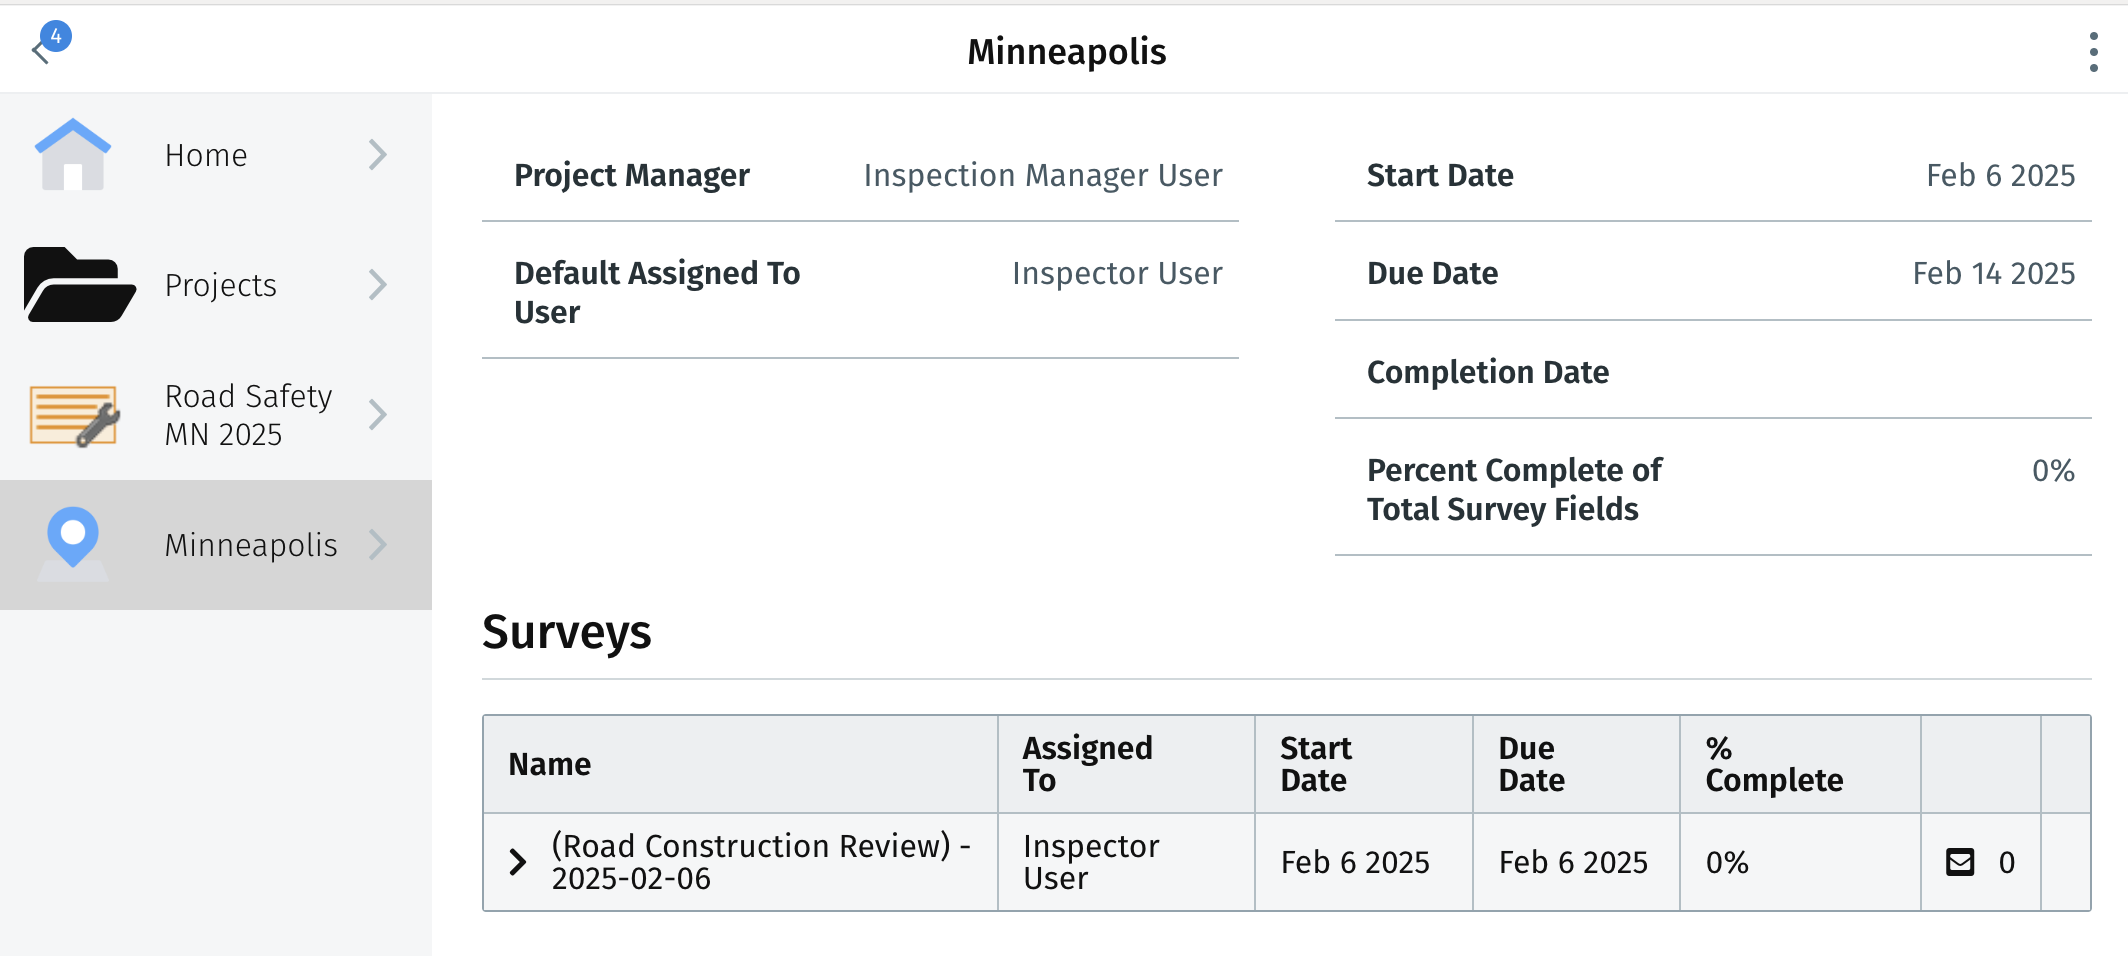Click the envelope message icon in survey row
The width and height of the screenshot is (2128, 956).
(1960, 862)
